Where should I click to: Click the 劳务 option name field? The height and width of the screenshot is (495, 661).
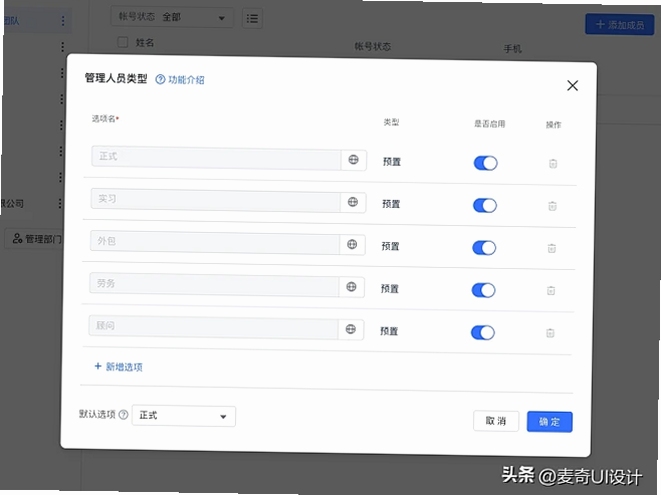click(x=214, y=285)
